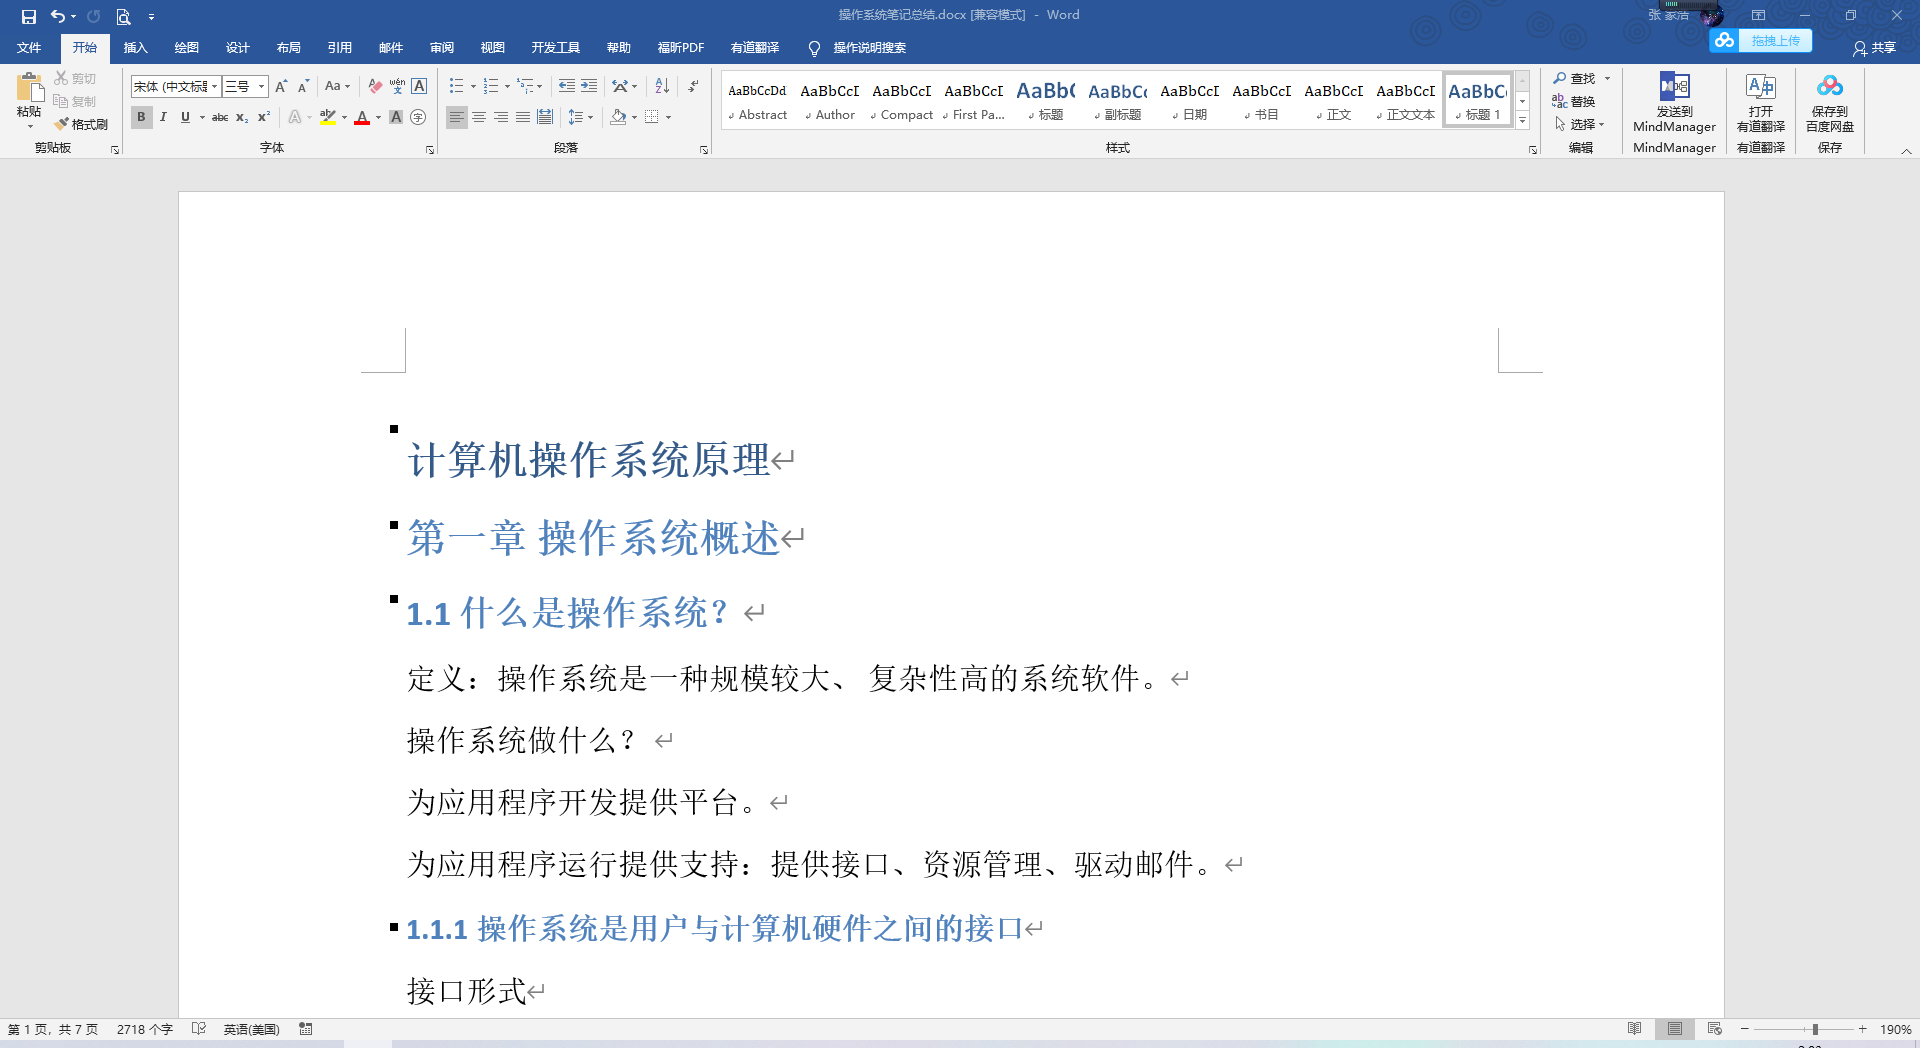Toggle bold formatting
The width and height of the screenshot is (1920, 1048).
[x=141, y=117]
